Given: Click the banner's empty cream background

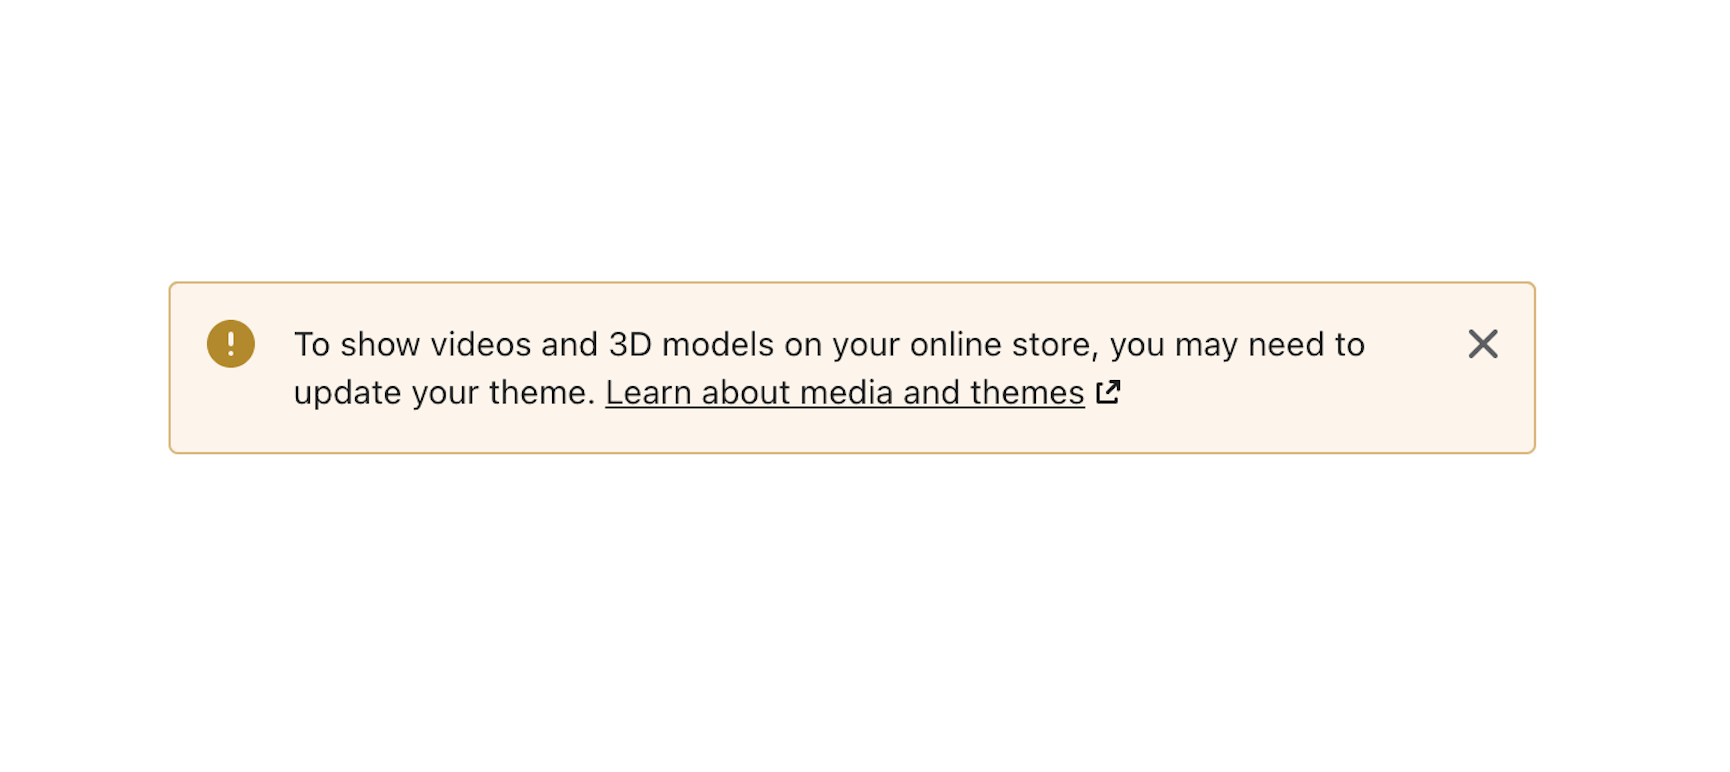Looking at the screenshot, I should (1300, 420).
